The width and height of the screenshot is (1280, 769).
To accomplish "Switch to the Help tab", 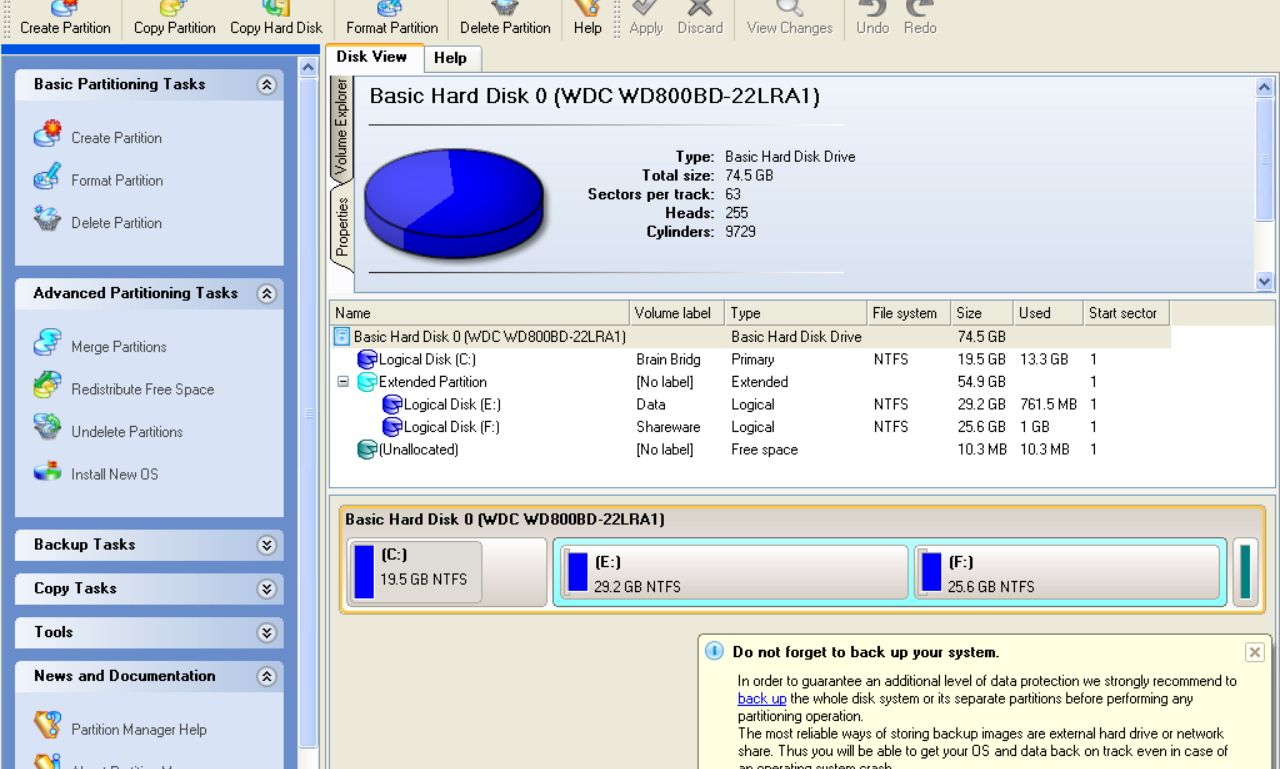I will [x=451, y=58].
